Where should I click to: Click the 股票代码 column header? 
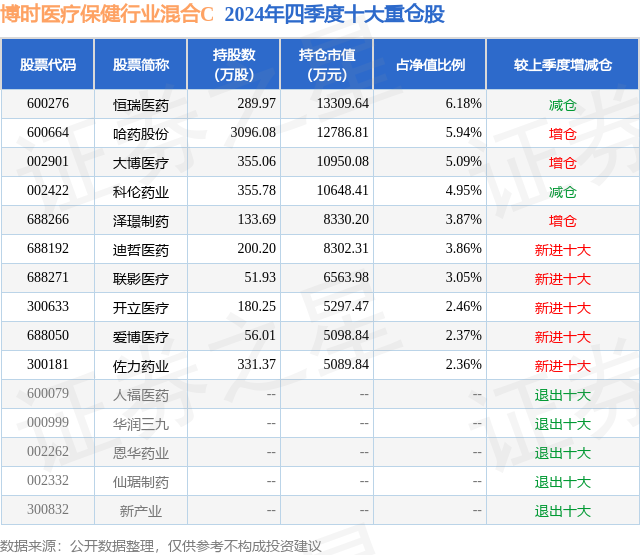[x=48, y=64]
